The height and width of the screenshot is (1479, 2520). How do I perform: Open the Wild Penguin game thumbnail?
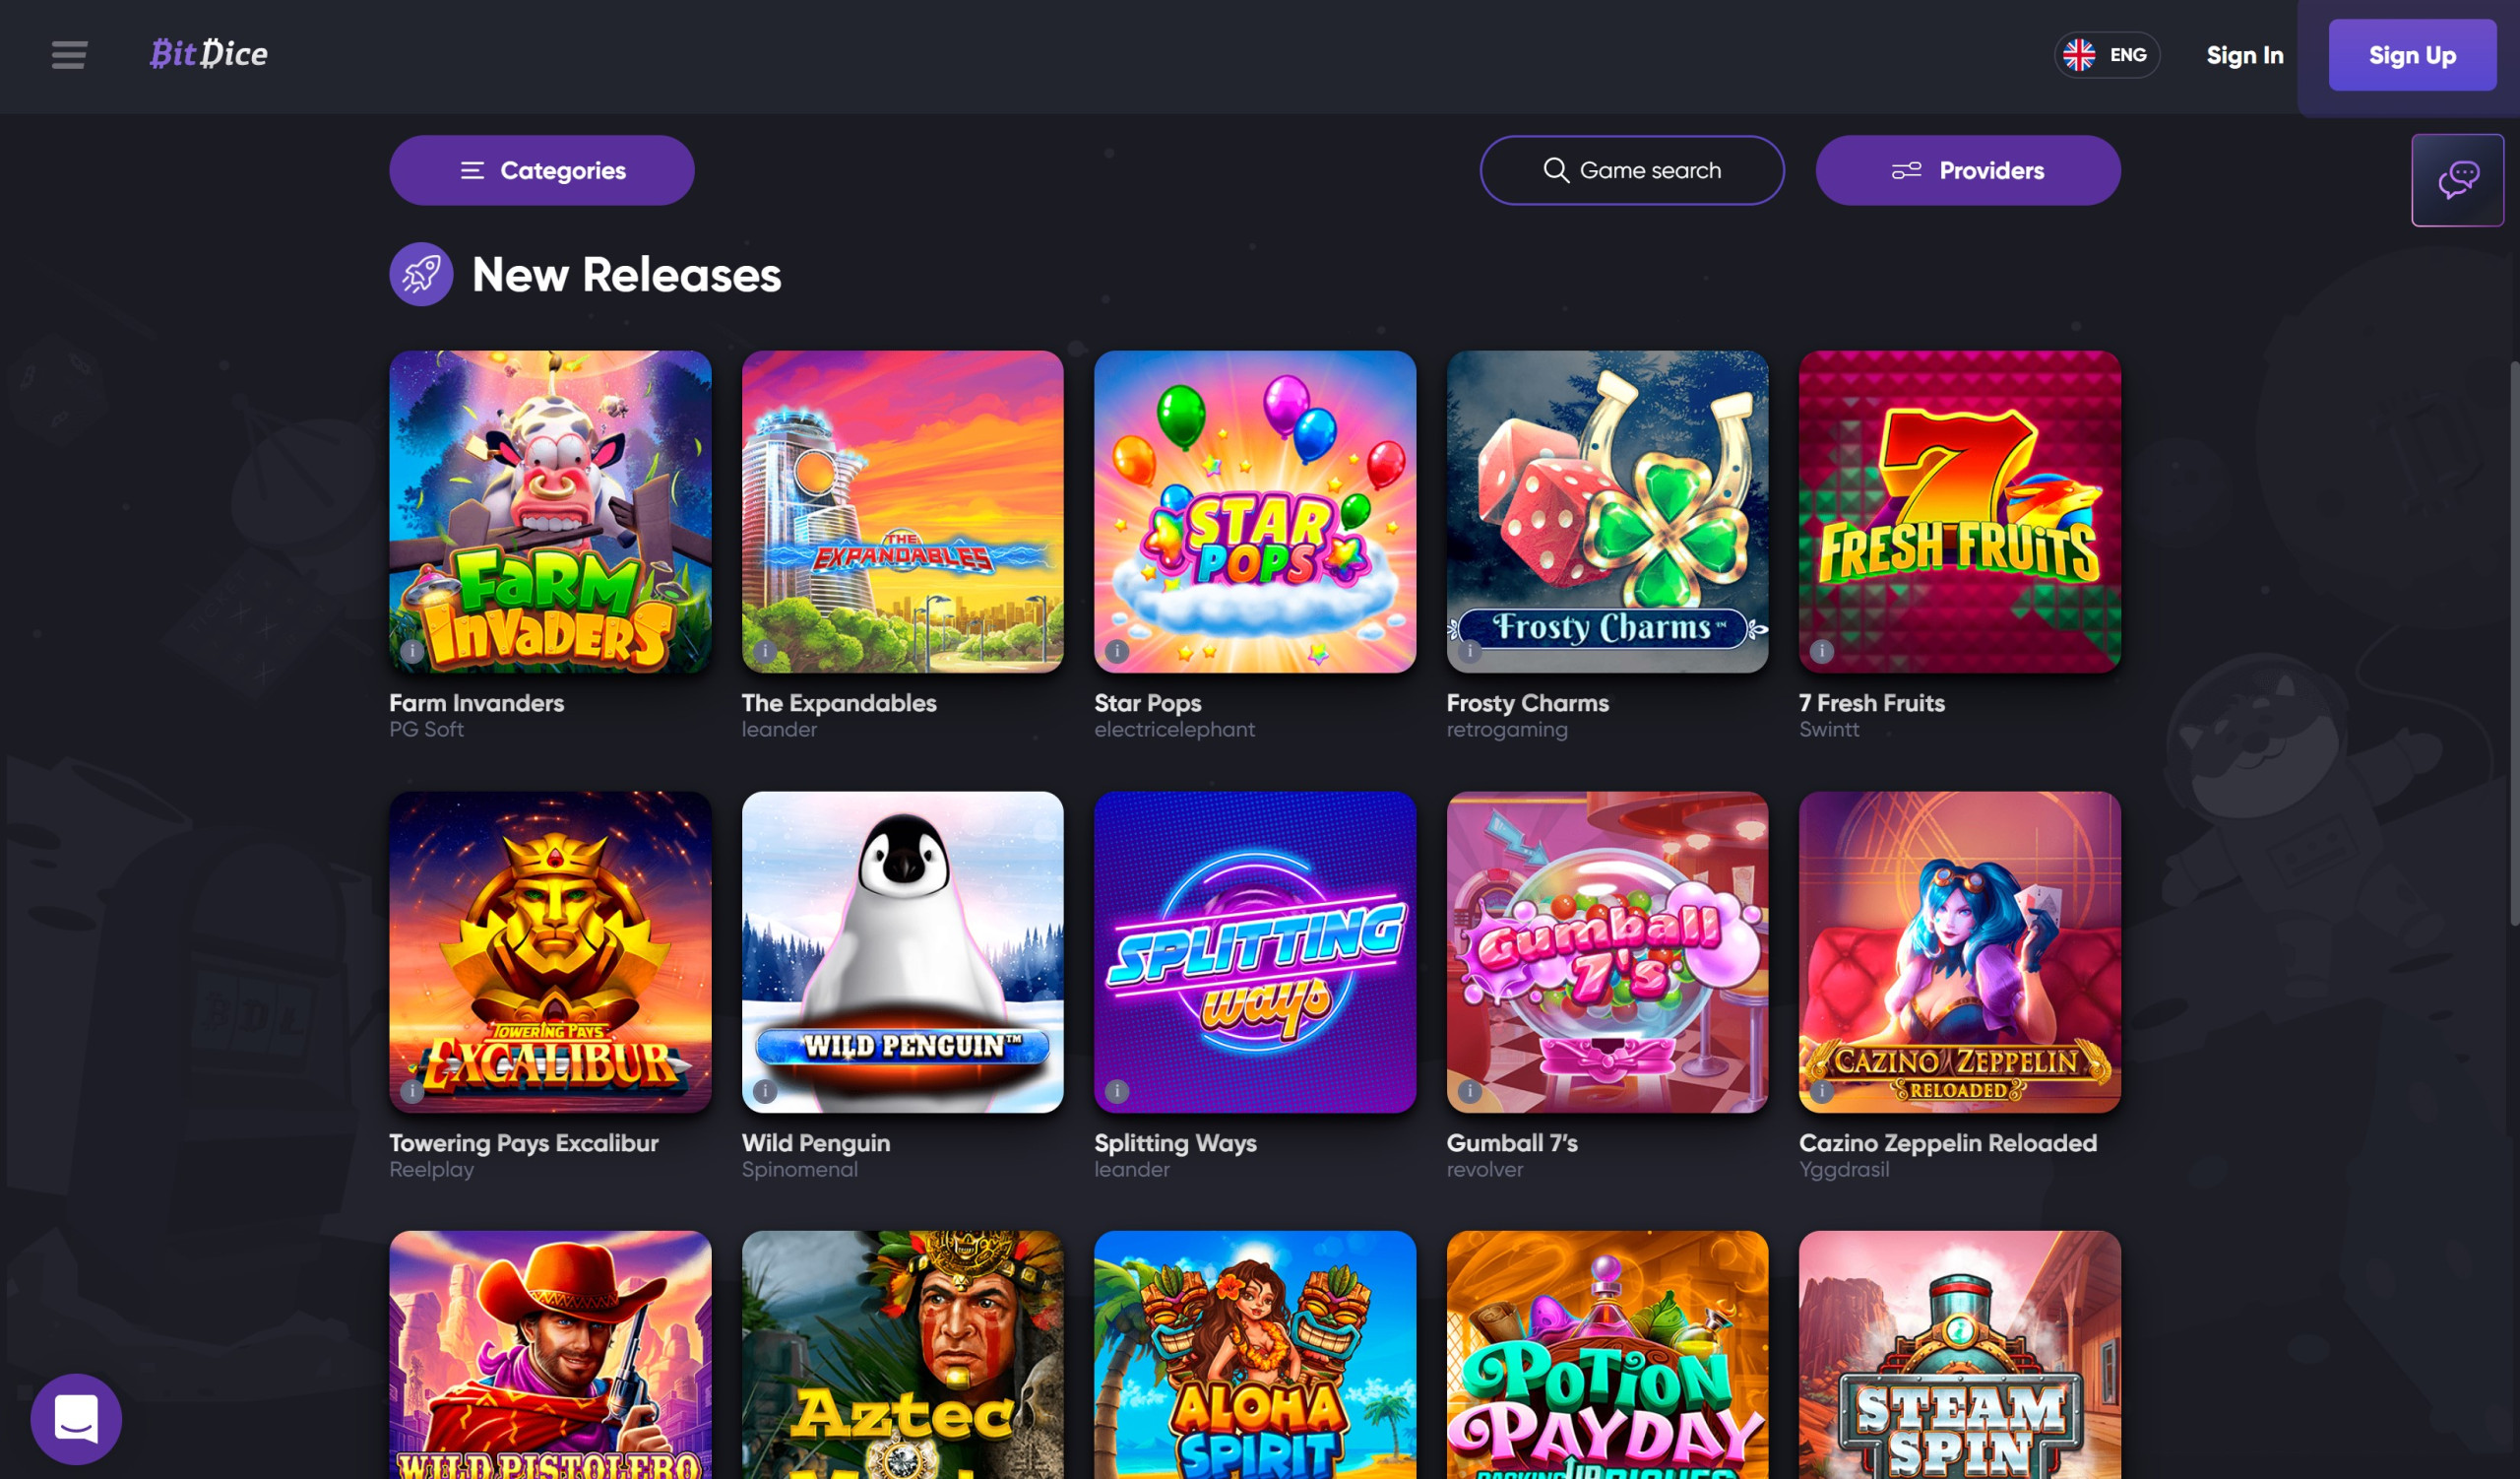(x=903, y=952)
